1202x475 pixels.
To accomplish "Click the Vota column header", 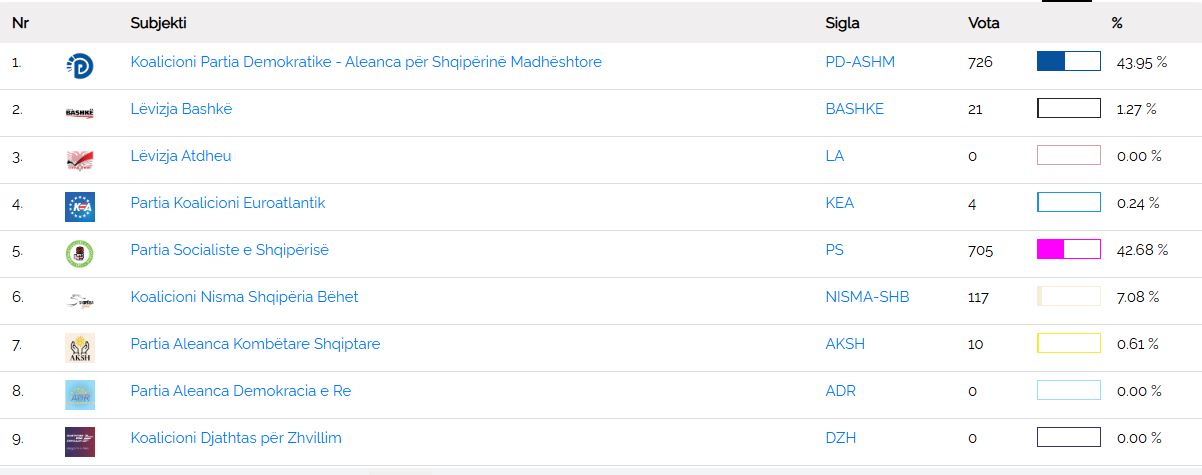I will tap(983, 23).
